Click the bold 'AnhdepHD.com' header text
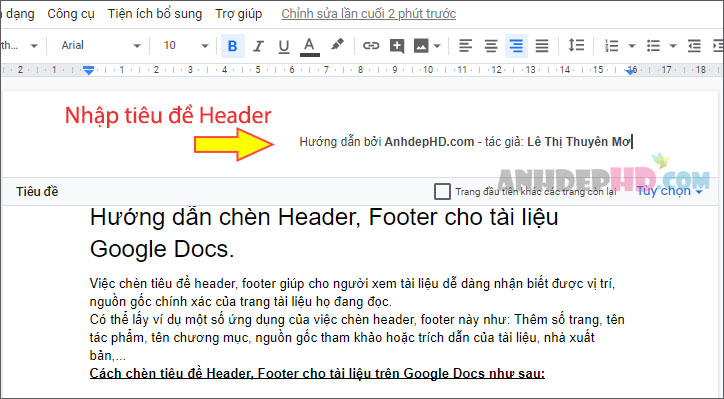724x399 pixels. tap(429, 142)
